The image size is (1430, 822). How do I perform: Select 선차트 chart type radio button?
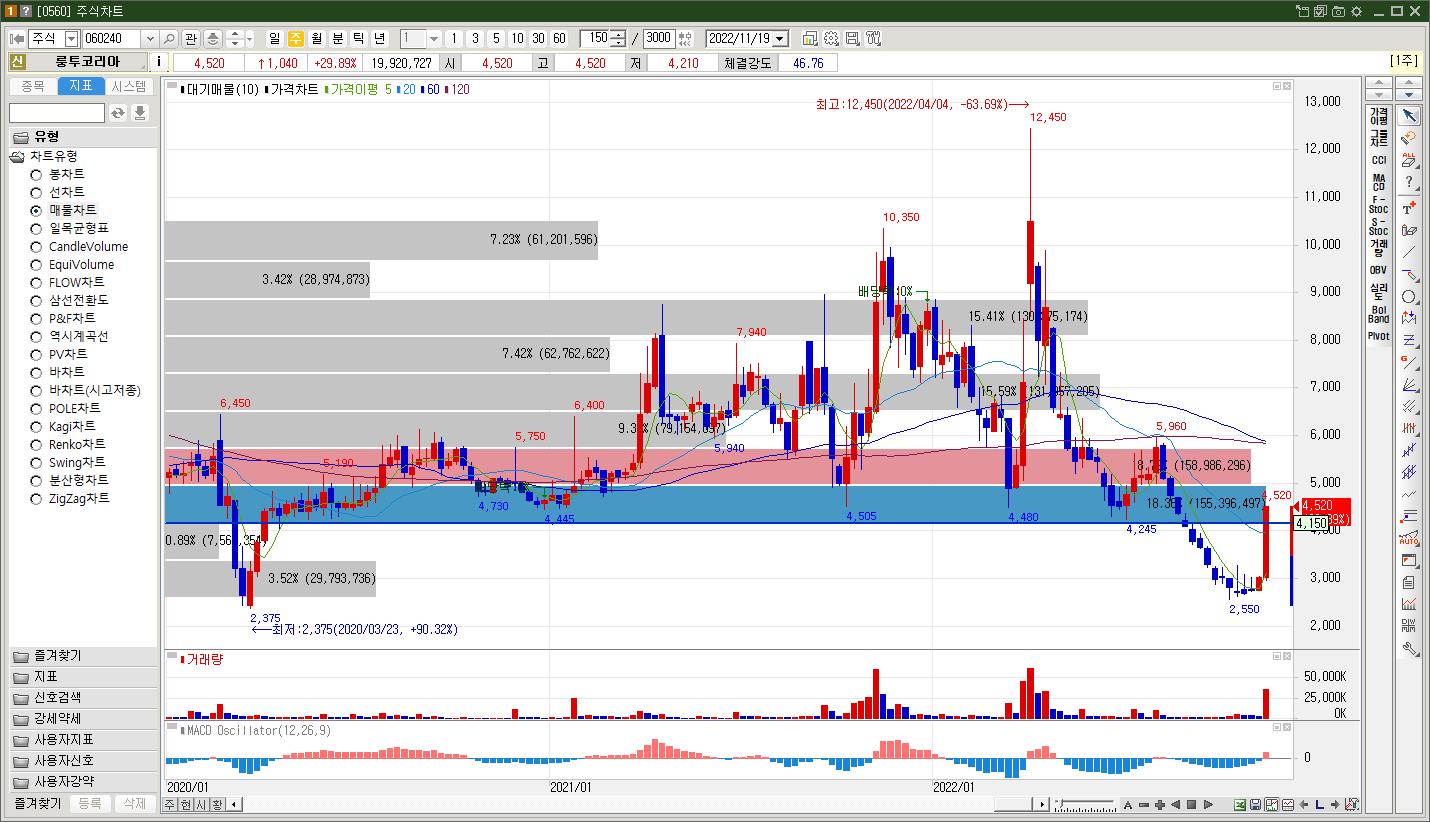36,193
